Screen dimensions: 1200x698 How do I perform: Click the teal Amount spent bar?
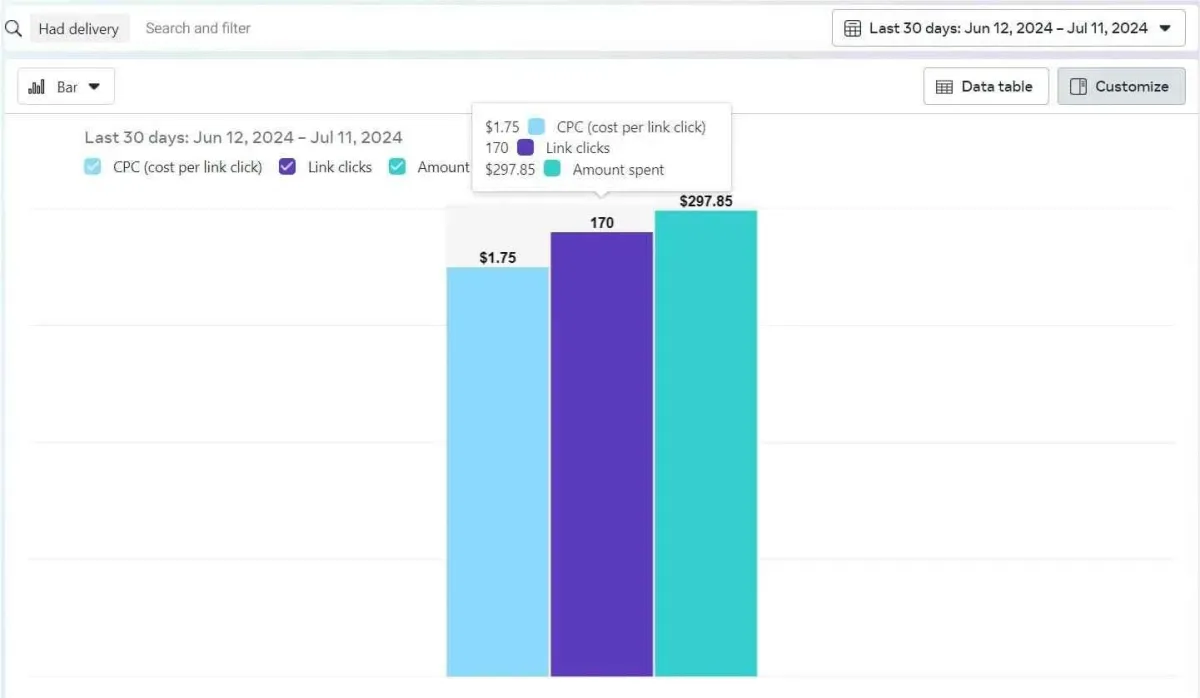tap(706, 443)
